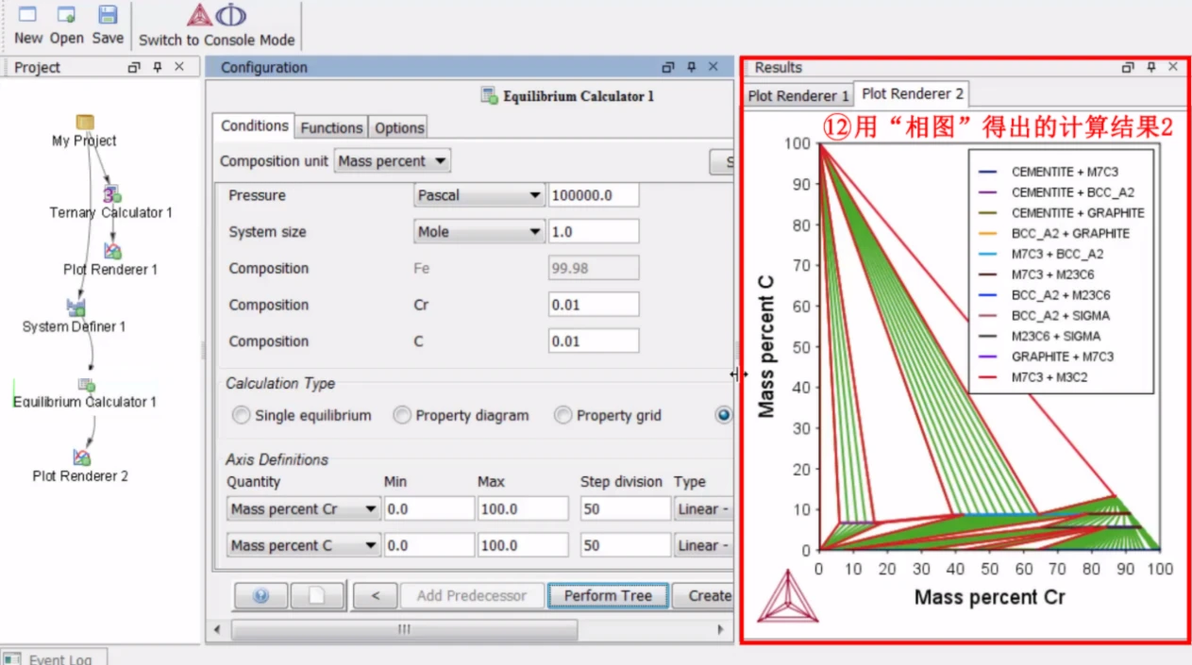The height and width of the screenshot is (665, 1192).
Task: Switch to the Functions tab
Action: (x=331, y=128)
